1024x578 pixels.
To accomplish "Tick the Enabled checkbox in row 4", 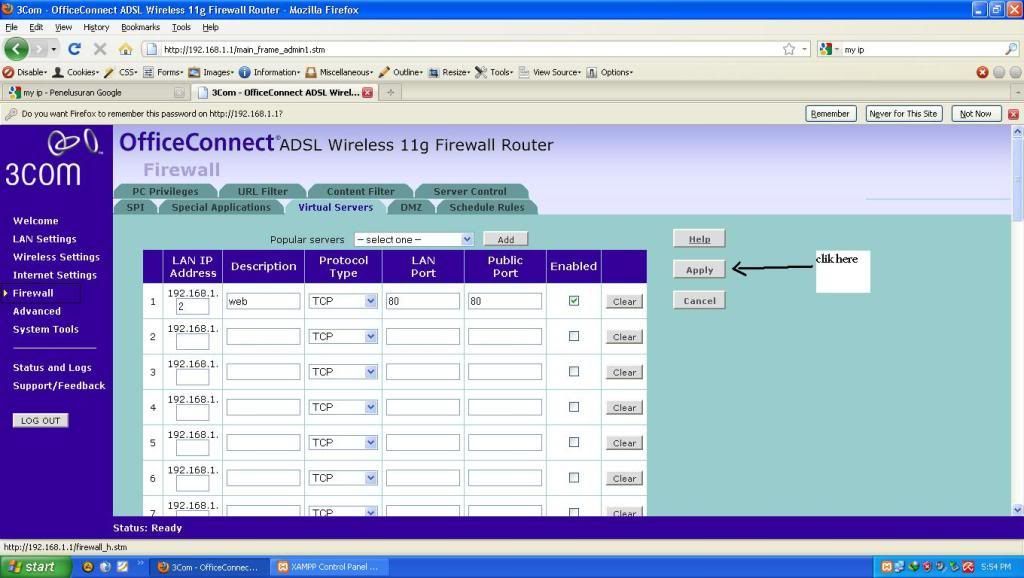I will point(574,407).
